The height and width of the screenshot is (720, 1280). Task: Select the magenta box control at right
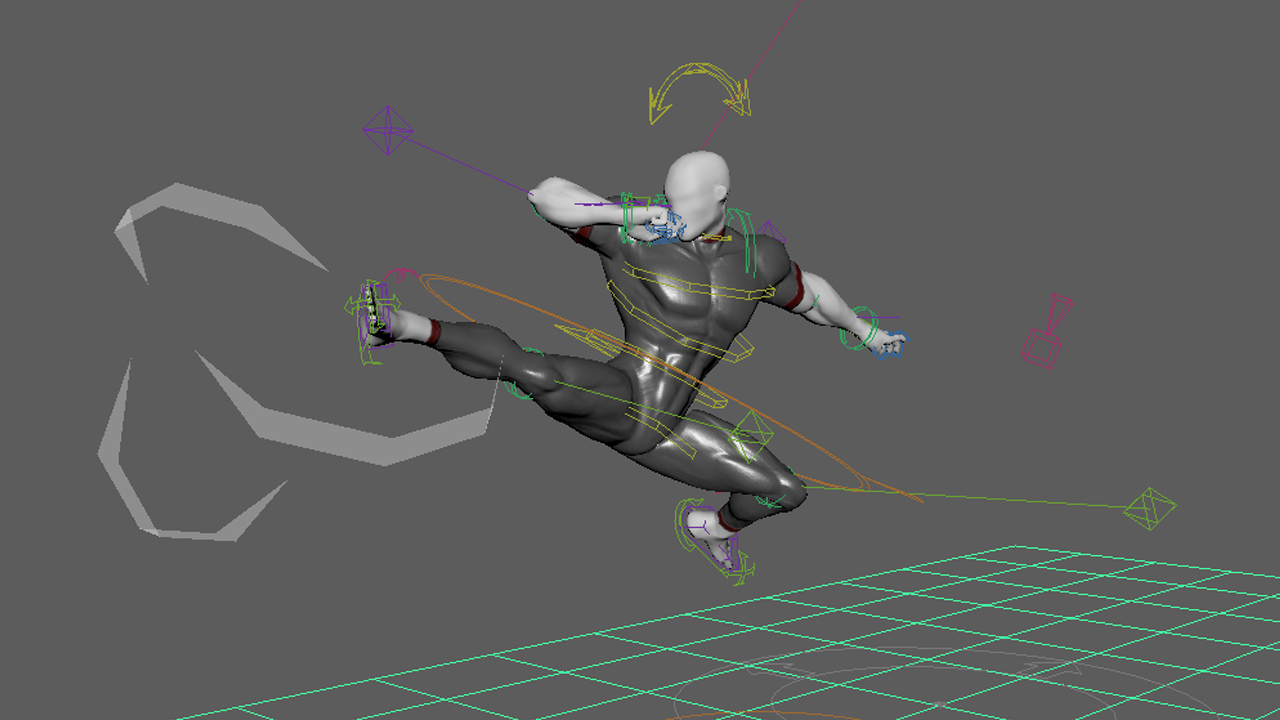point(1046,331)
